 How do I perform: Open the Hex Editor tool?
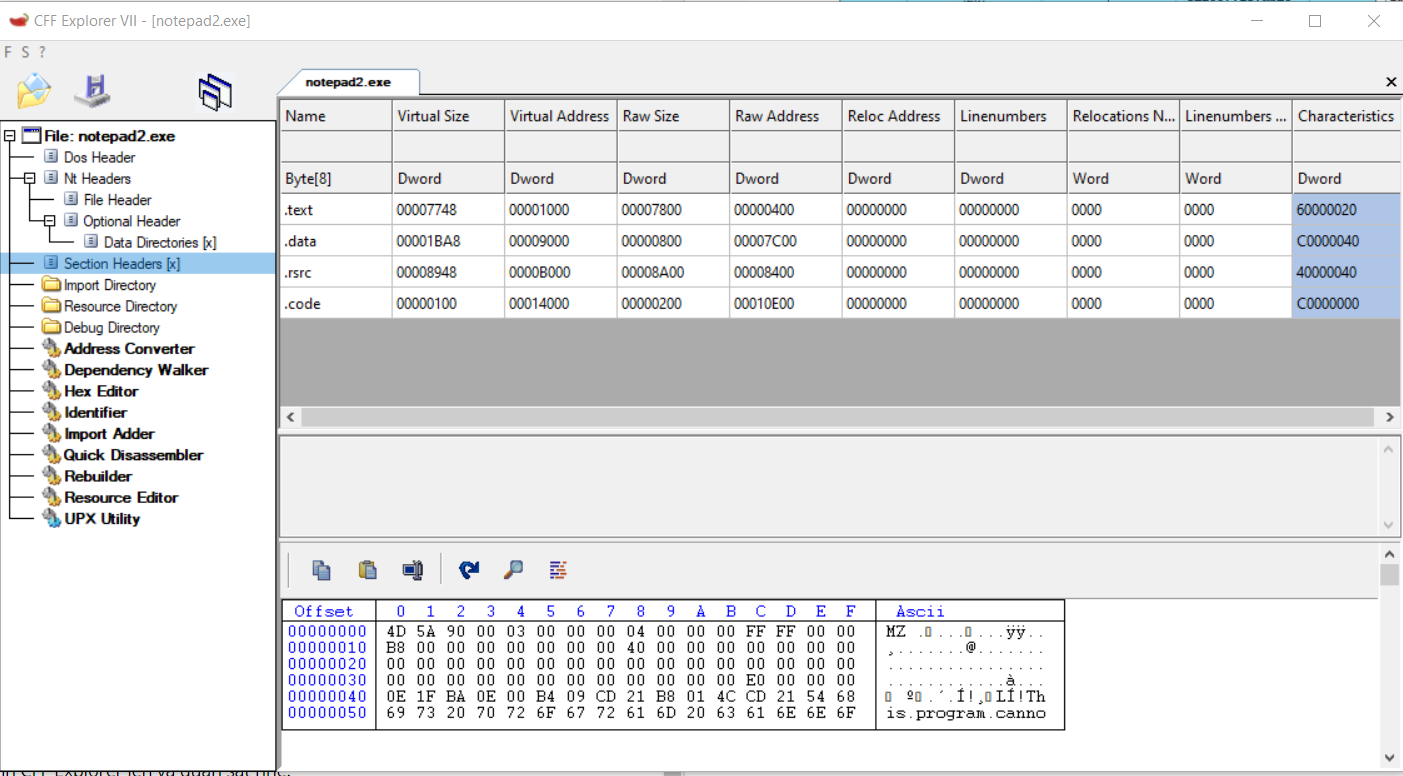point(101,391)
